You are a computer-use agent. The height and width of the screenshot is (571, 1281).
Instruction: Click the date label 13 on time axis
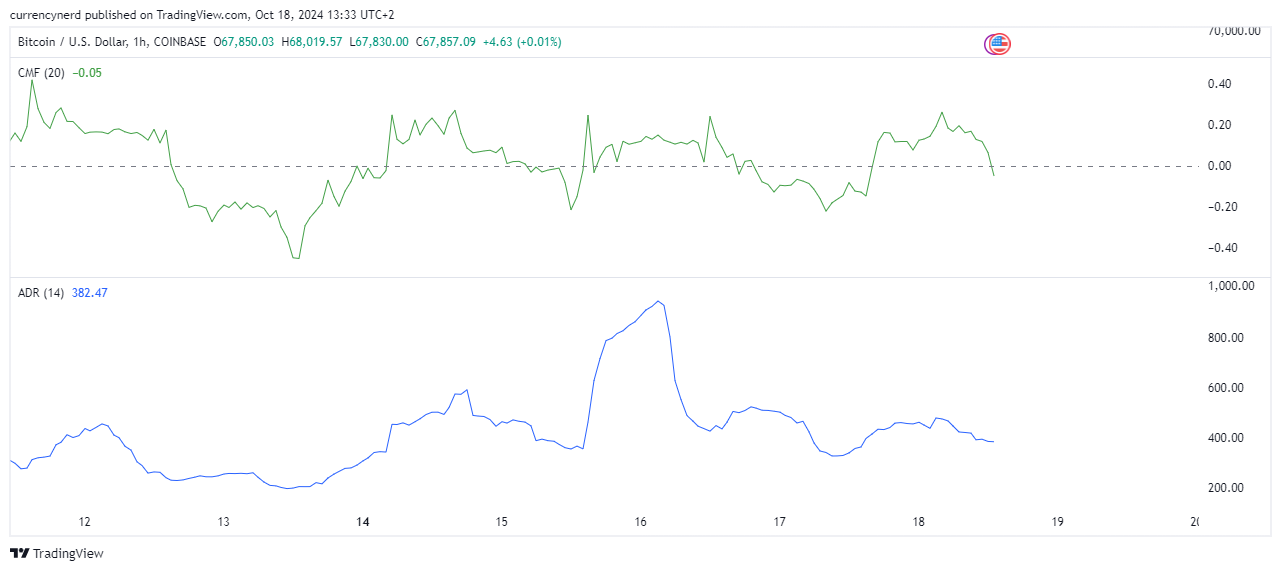coord(223,522)
